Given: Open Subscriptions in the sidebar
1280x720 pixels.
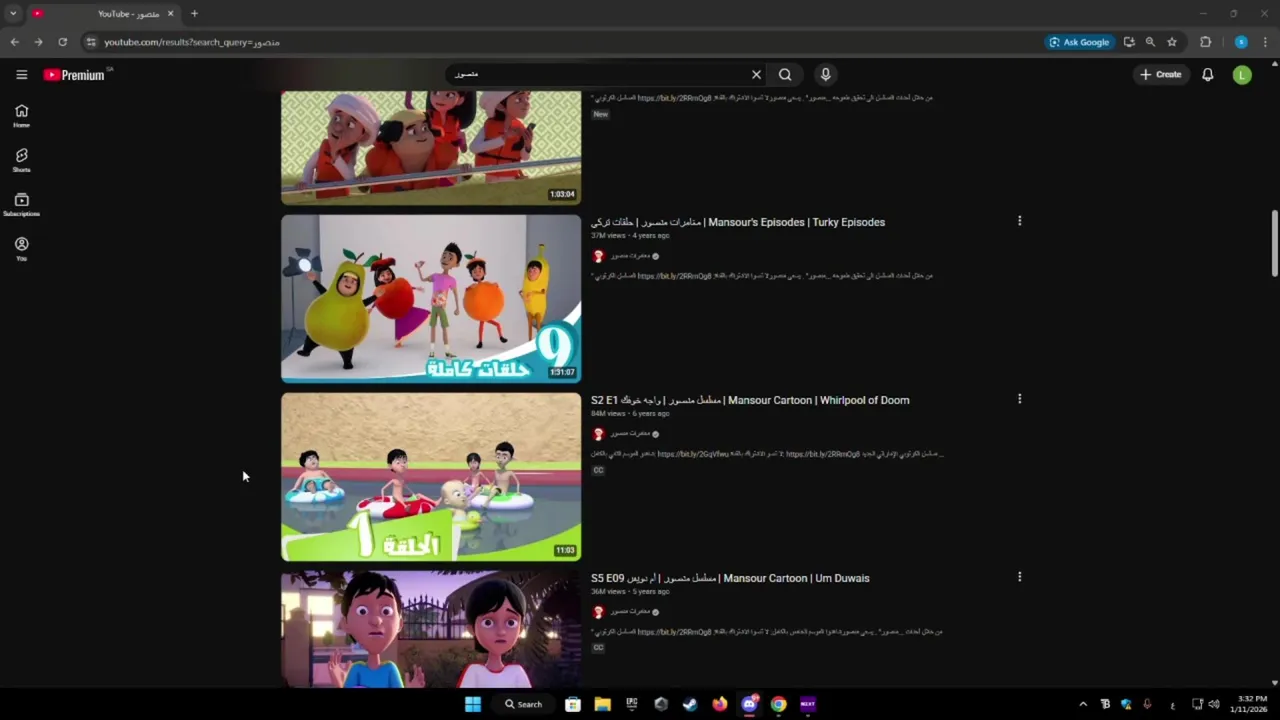Looking at the screenshot, I should (21, 205).
